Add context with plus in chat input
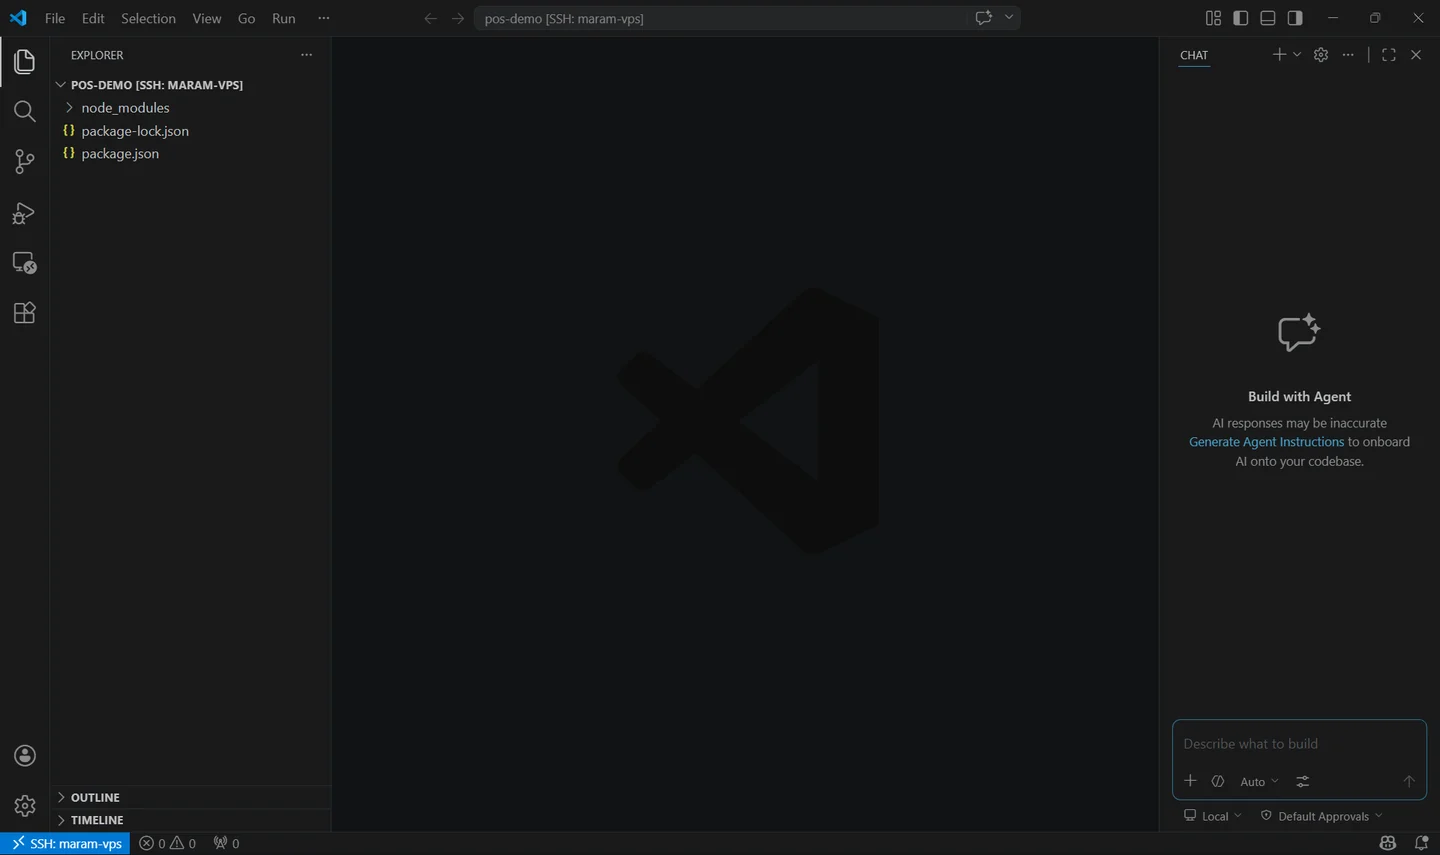This screenshot has height=855, width=1440. [1190, 781]
